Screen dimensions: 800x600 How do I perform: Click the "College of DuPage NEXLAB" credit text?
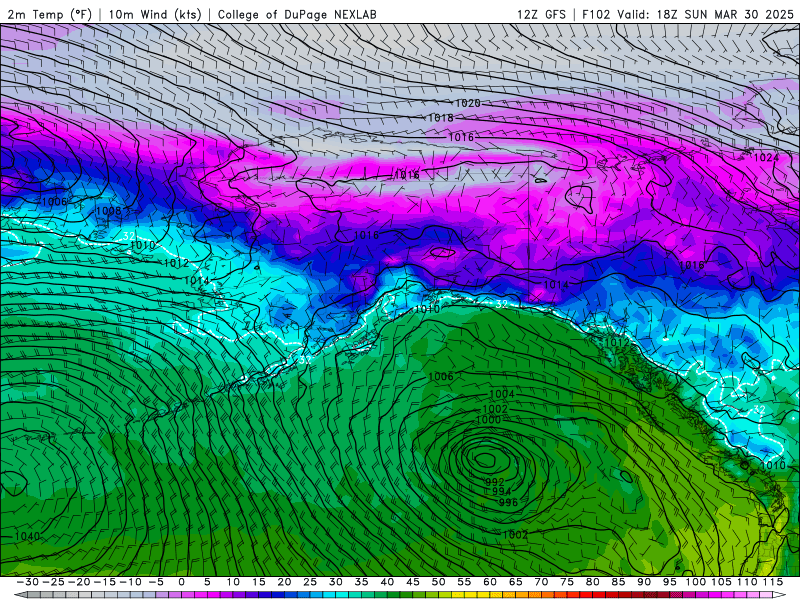click(x=297, y=14)
